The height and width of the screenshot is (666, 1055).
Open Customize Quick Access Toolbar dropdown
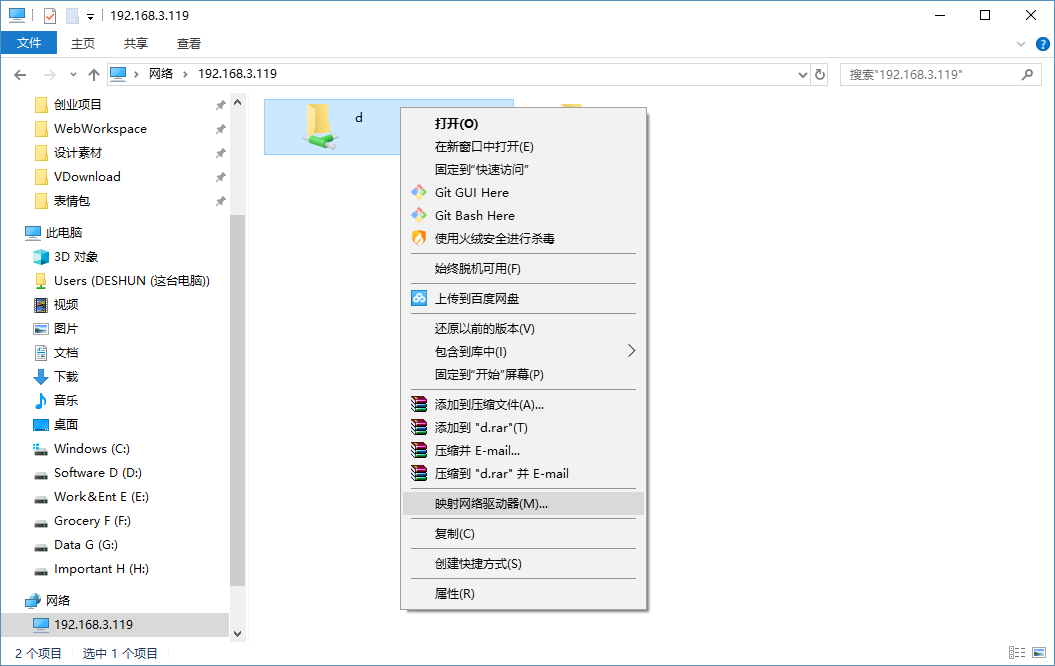click(x=90, y=17)
